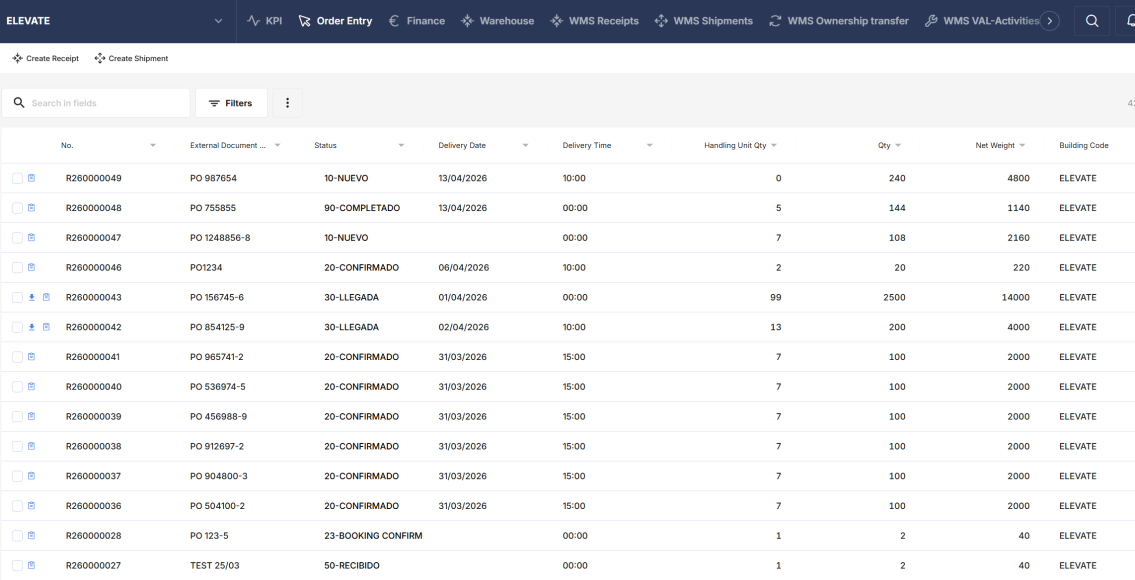Click the download icon on row R260000042
Screen dimensions: 1135x580
tap(33, 327)
